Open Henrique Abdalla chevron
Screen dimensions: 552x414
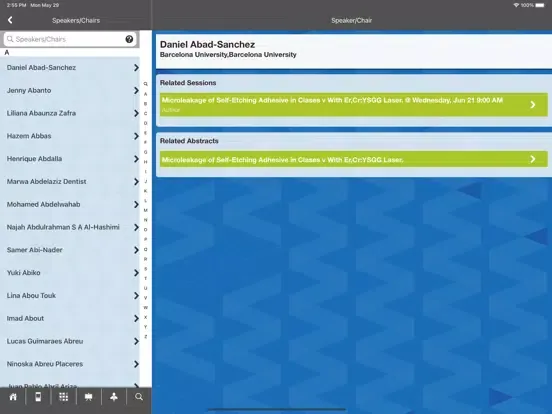pyautogui.click(x=136, y=159)
